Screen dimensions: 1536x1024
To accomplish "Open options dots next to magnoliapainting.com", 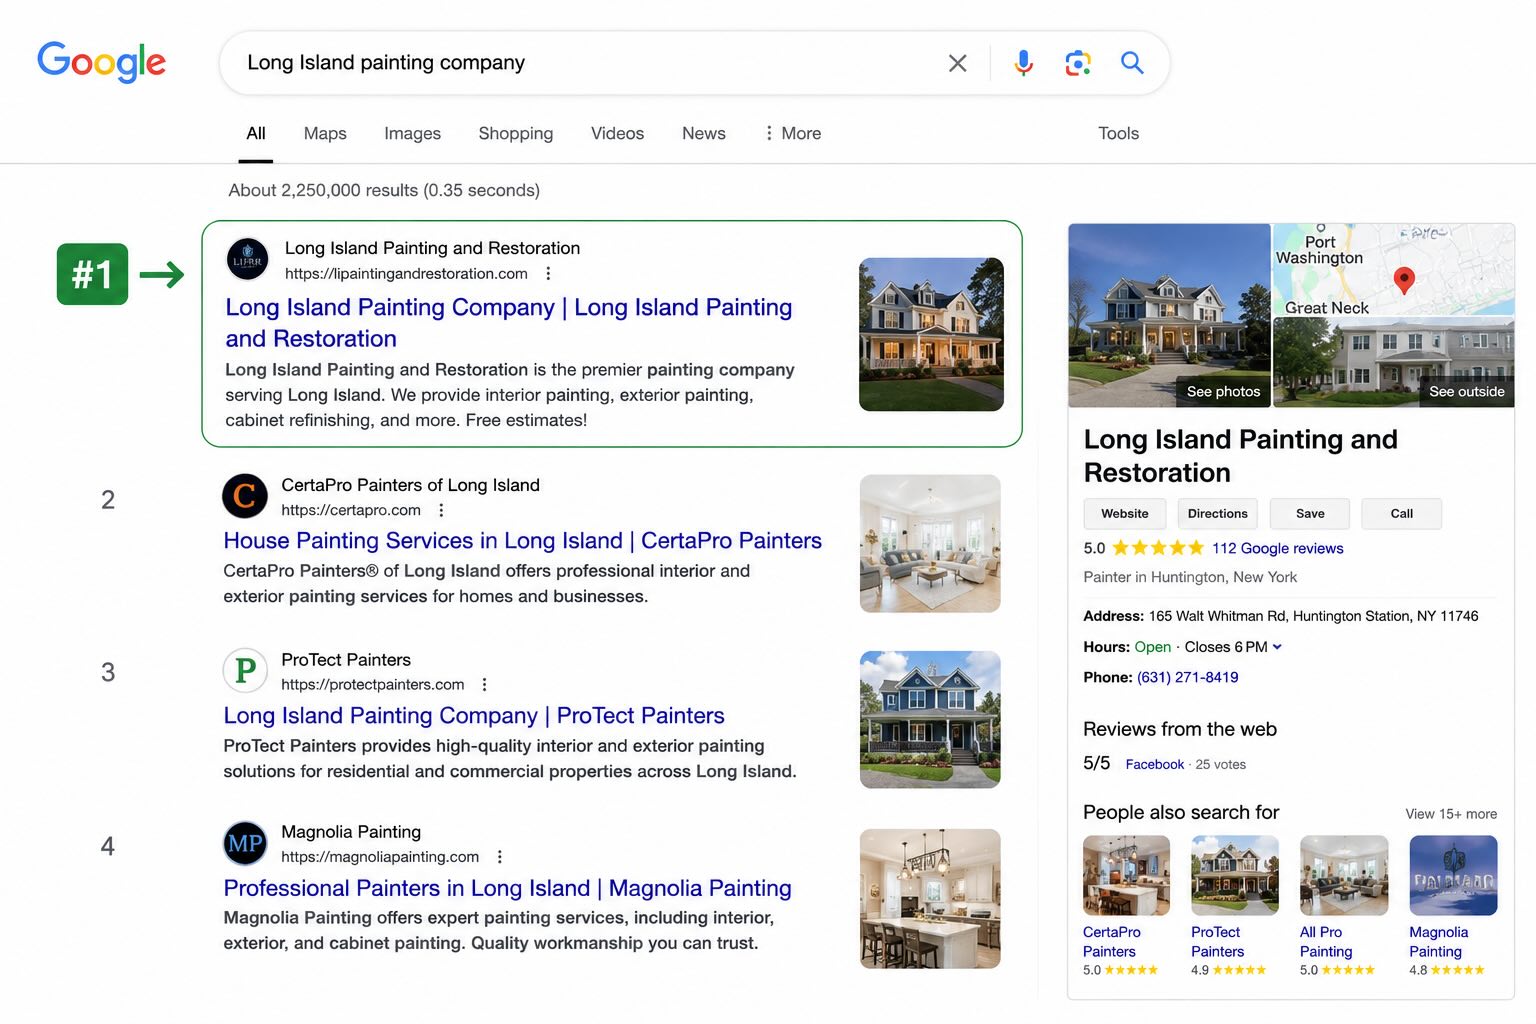I will 500,857.
